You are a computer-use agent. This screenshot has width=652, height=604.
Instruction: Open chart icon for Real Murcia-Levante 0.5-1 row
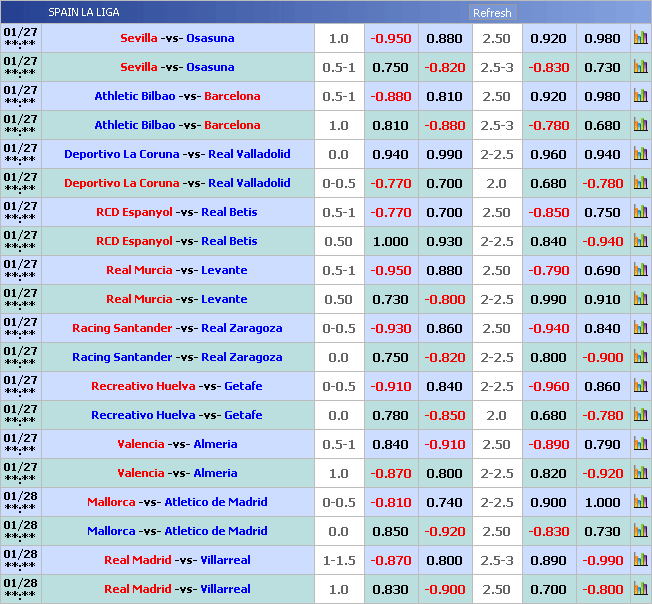640,270
